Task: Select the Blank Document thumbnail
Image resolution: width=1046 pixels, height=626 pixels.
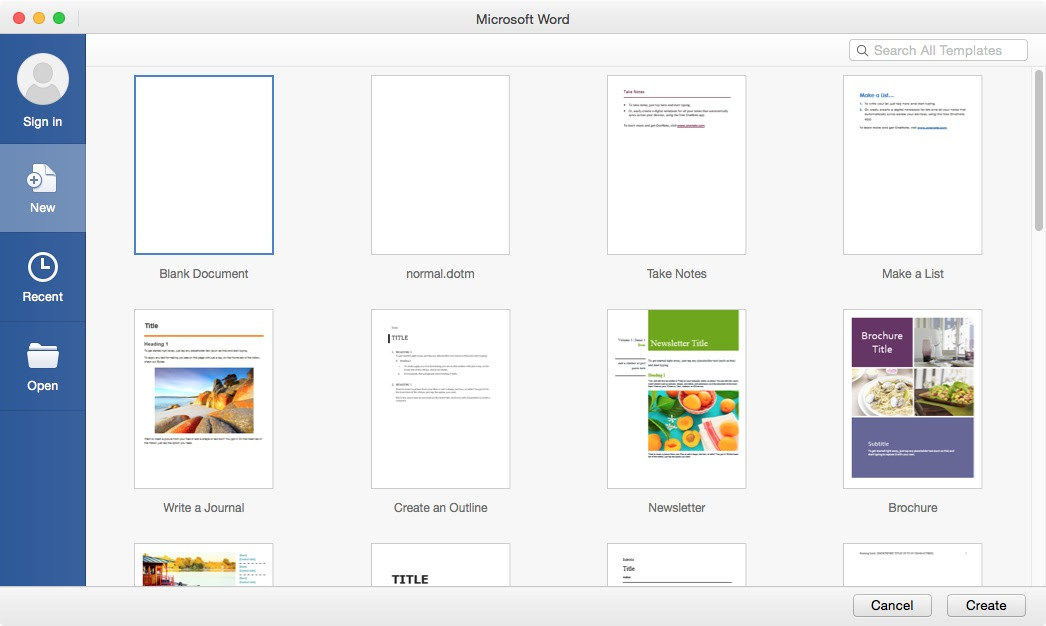Action: tap(203, 165)
